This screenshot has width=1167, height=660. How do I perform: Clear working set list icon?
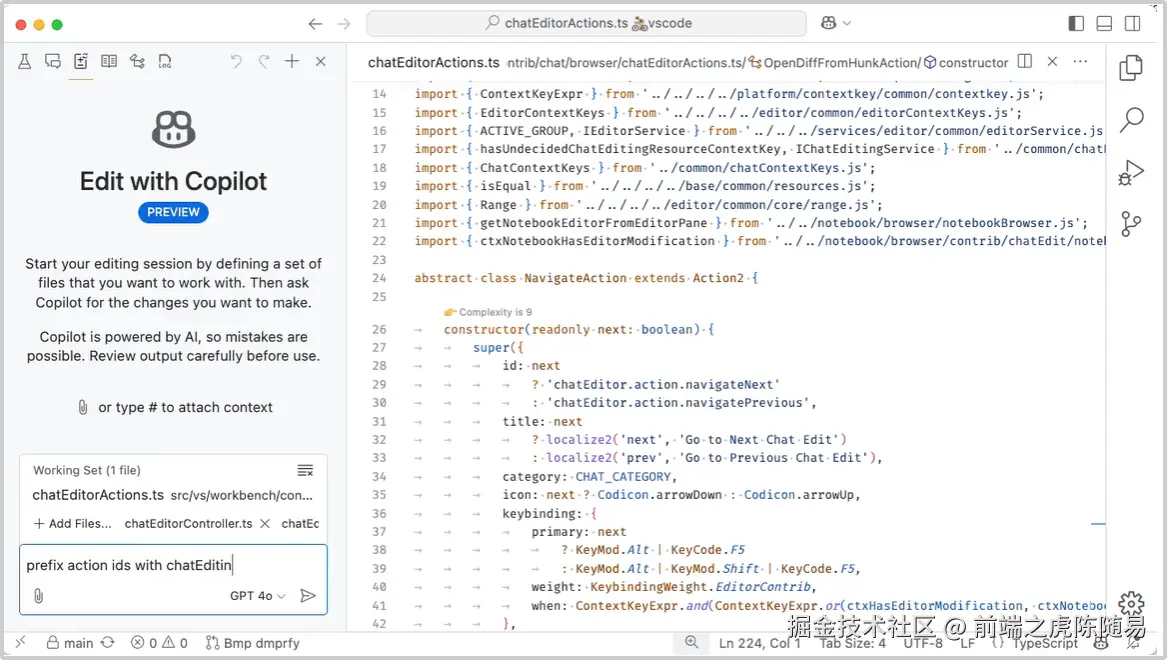[x=305, y=470]
